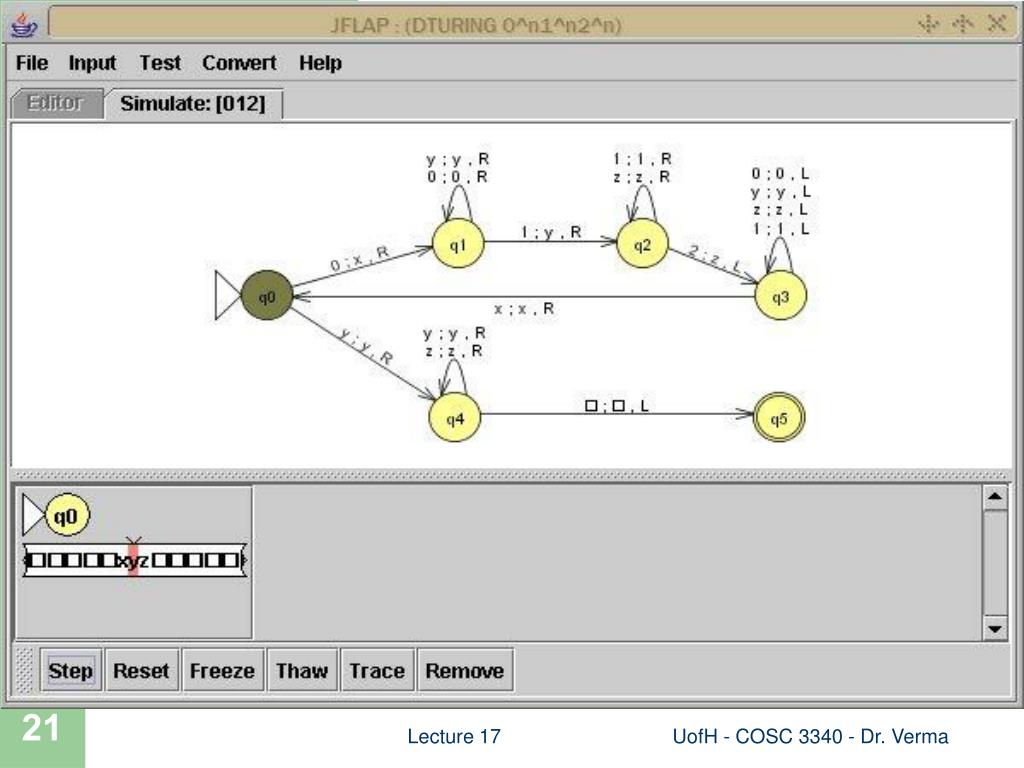Click the slide number 21
This screenshot has width=1024, height=768.
(x=41, y=728)
